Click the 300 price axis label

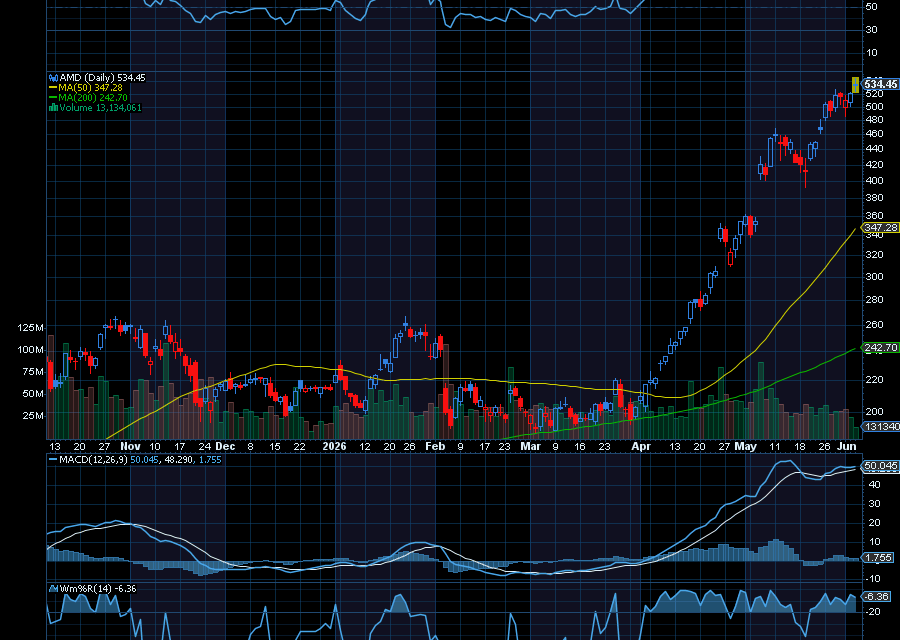click(874, 276)
